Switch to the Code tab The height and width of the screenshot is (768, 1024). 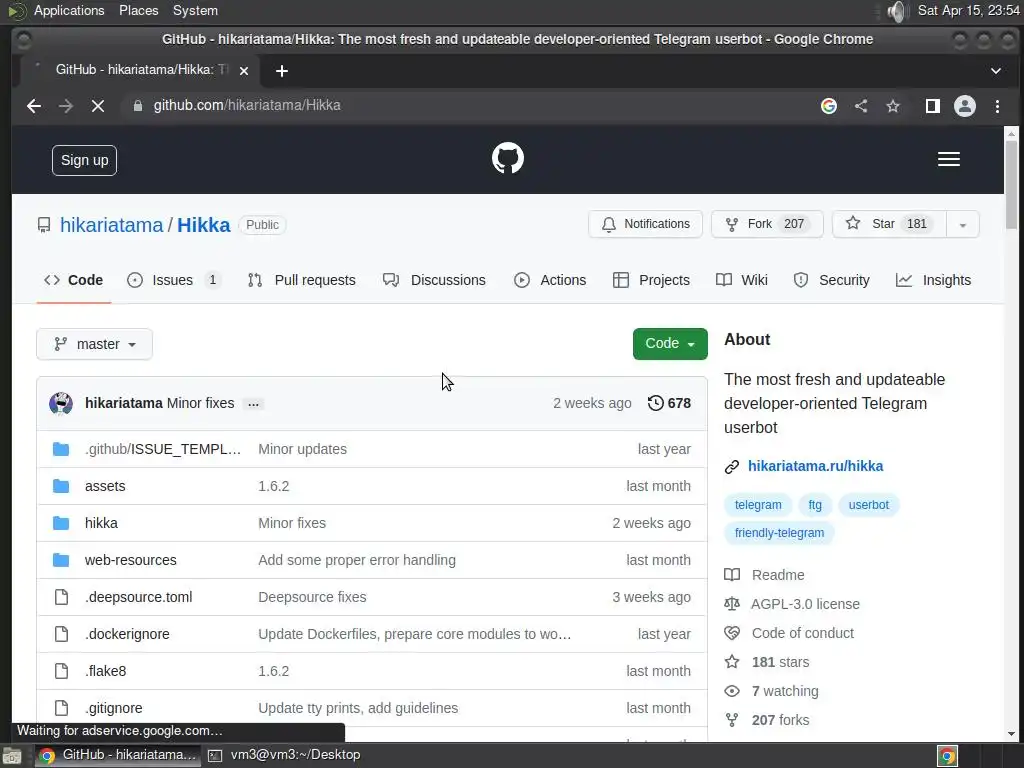74,280
